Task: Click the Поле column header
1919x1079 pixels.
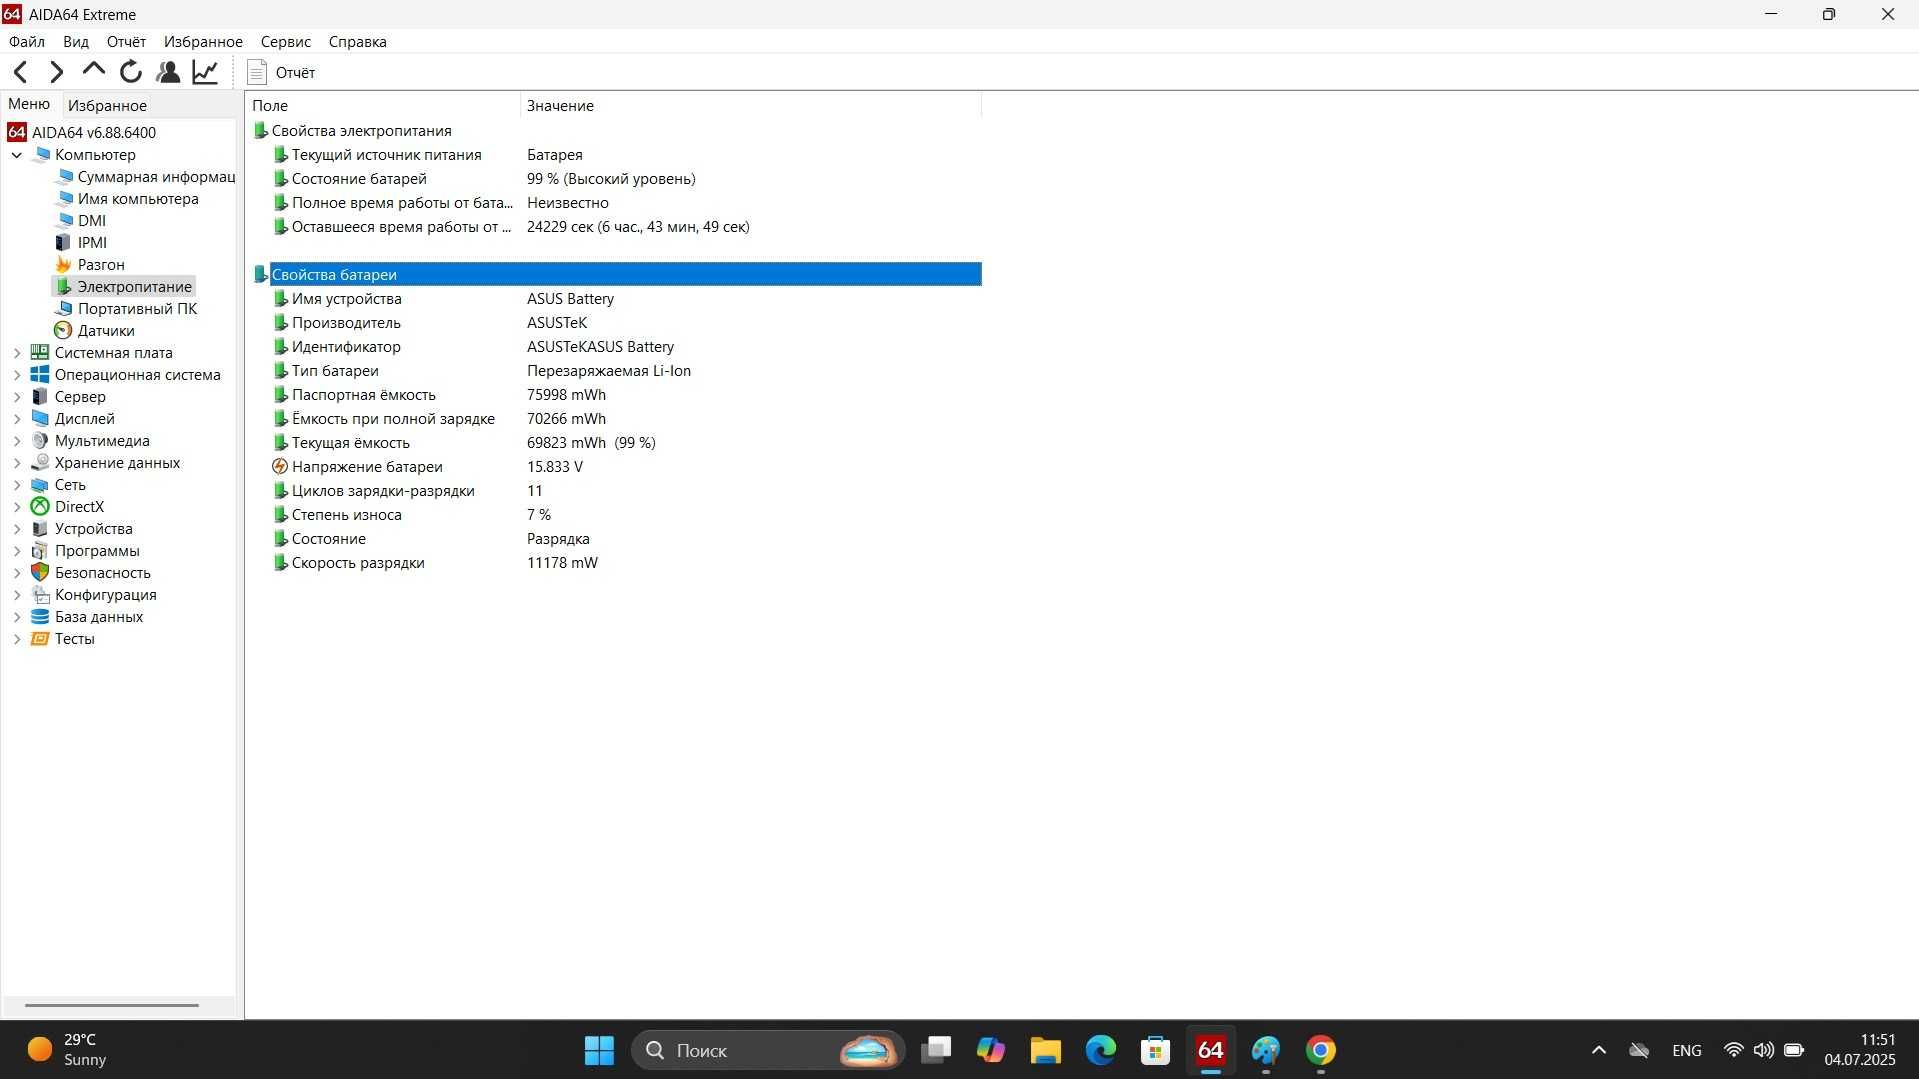Action: click(383, 105)
